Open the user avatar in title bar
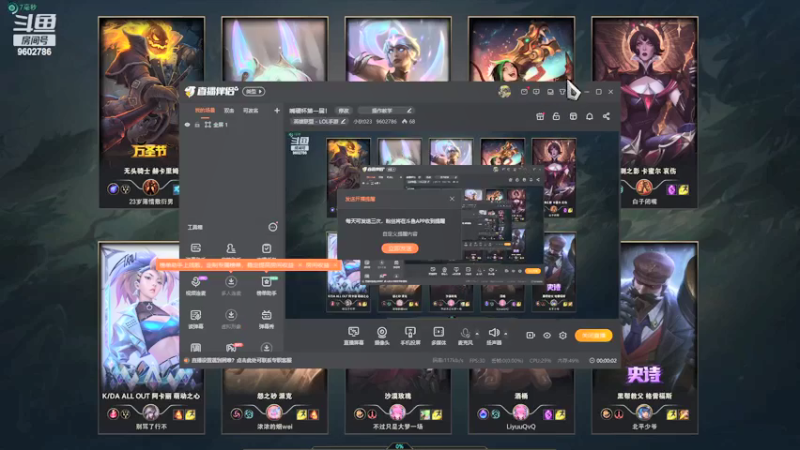 click(504, 92)
